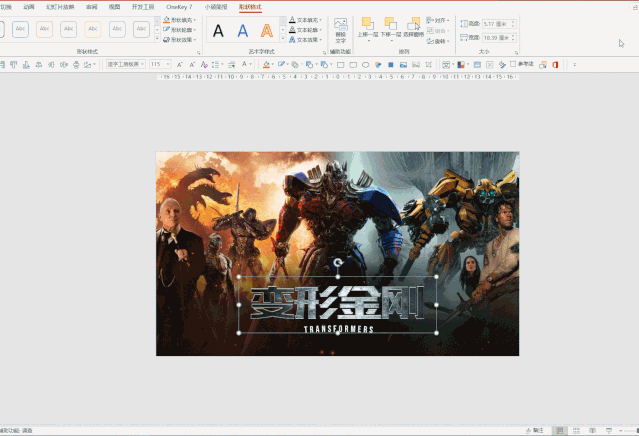639x436 pixels.
Task: Apply the orange outlined WordArt style
Action: point(266,31)
